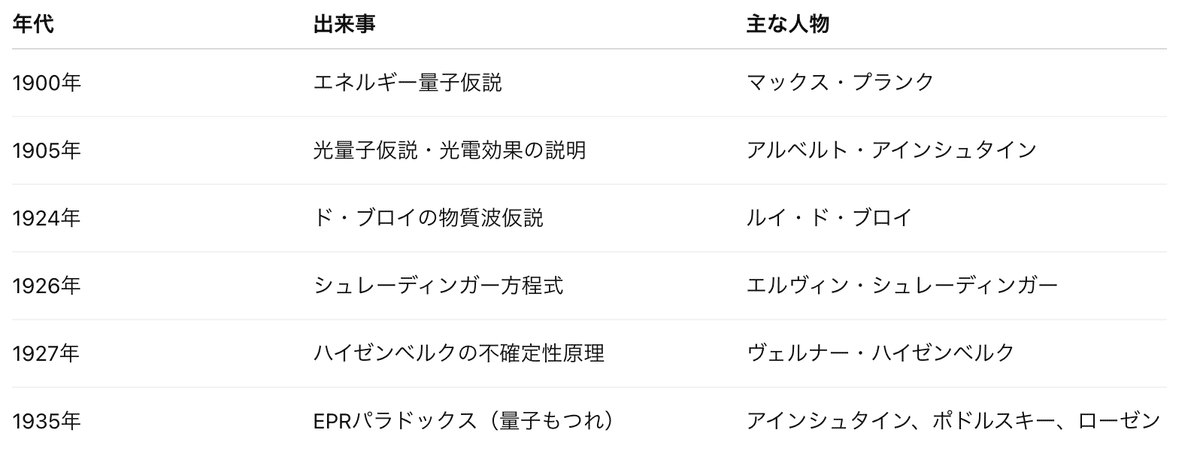The height and width of the screenshot is (460, 1200).
Task: Select ハイゼンベルクの不確定性原理 text
Action: pos(459,353)
